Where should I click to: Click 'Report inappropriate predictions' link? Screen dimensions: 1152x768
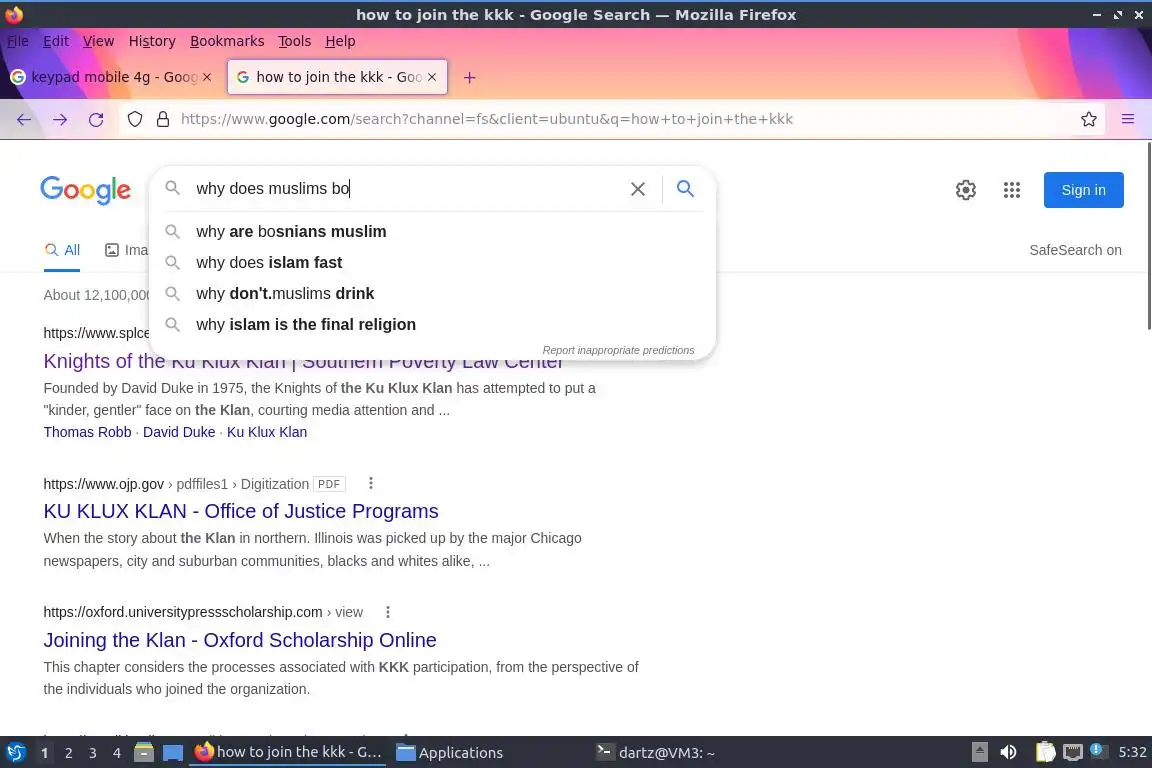(x=618, y=351)
